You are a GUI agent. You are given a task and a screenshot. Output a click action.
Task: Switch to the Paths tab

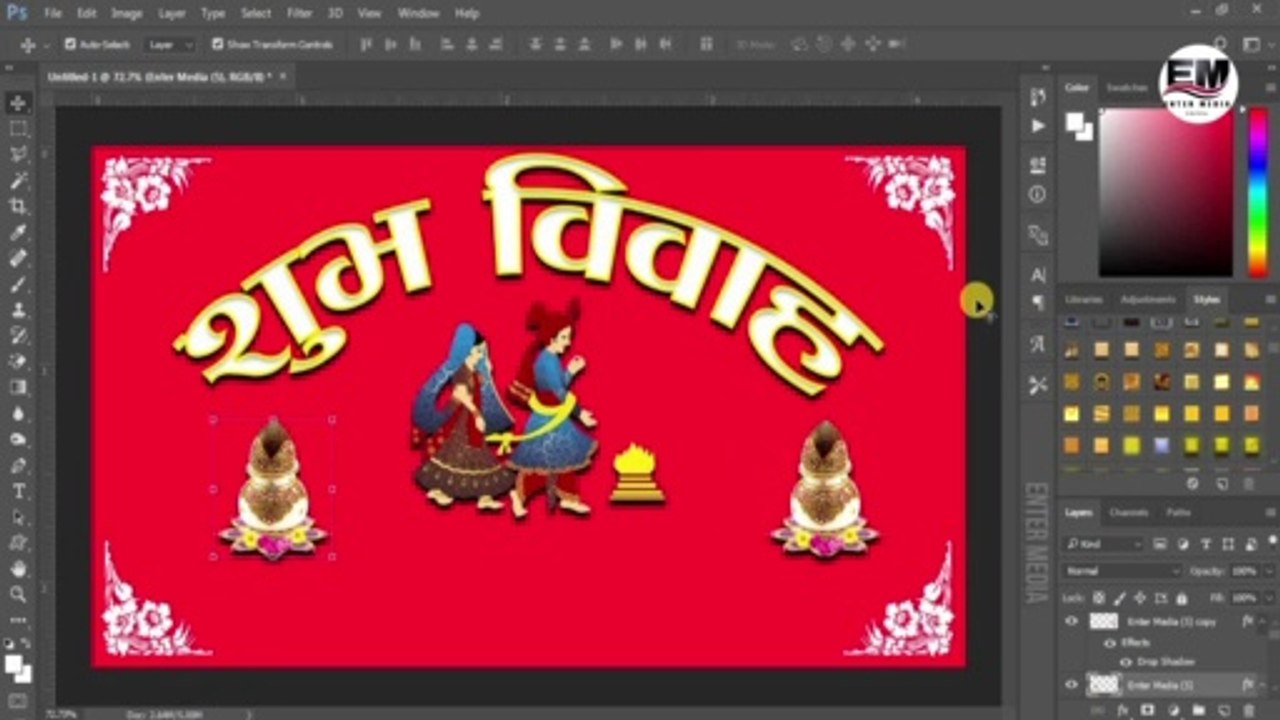(x=1179, y=512)
